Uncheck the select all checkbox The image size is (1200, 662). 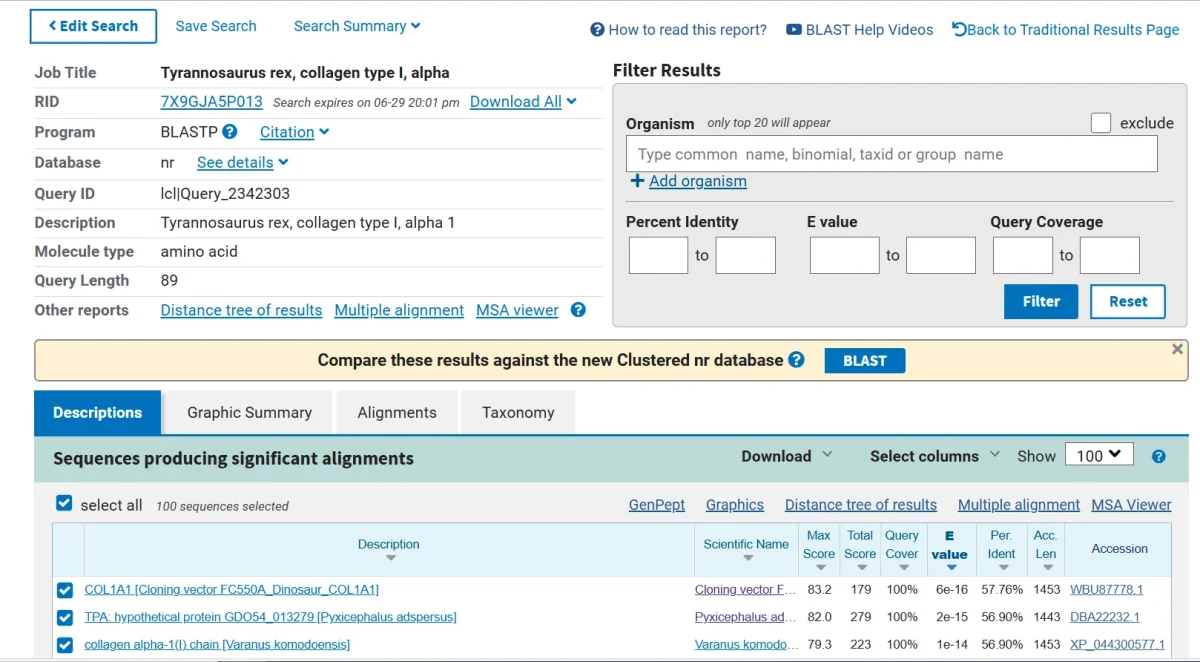(65, 504)
